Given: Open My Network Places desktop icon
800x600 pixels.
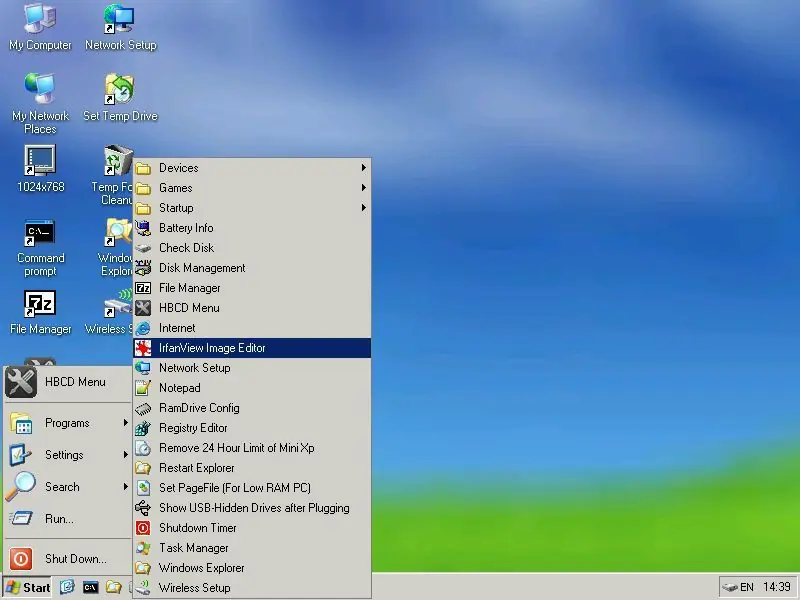Looking at the screenshot, I should (40, 103).
